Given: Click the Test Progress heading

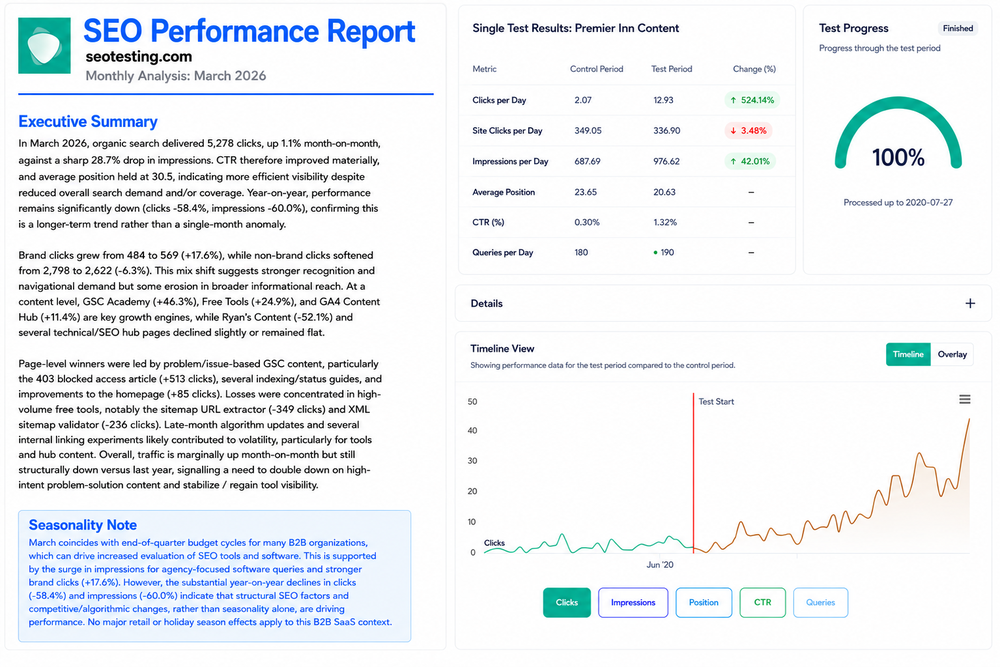Looking at the screenshot, I should coord(853,28).
